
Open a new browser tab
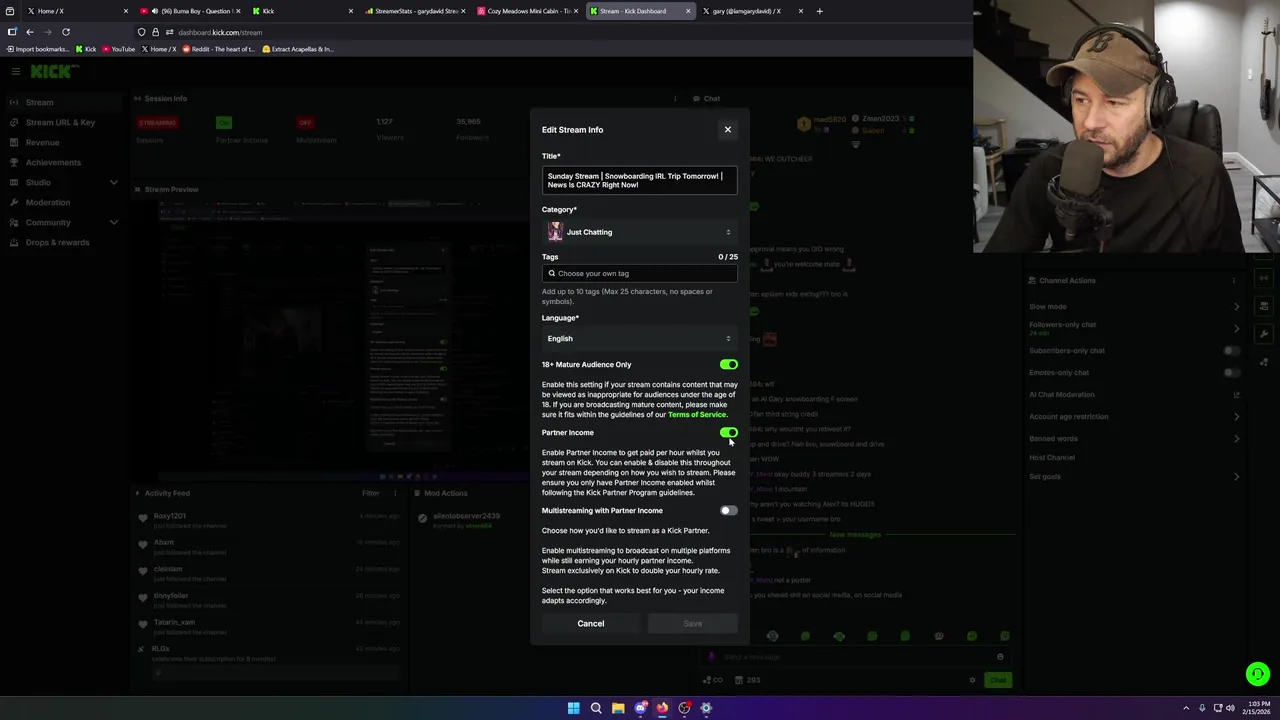[820, 11]
